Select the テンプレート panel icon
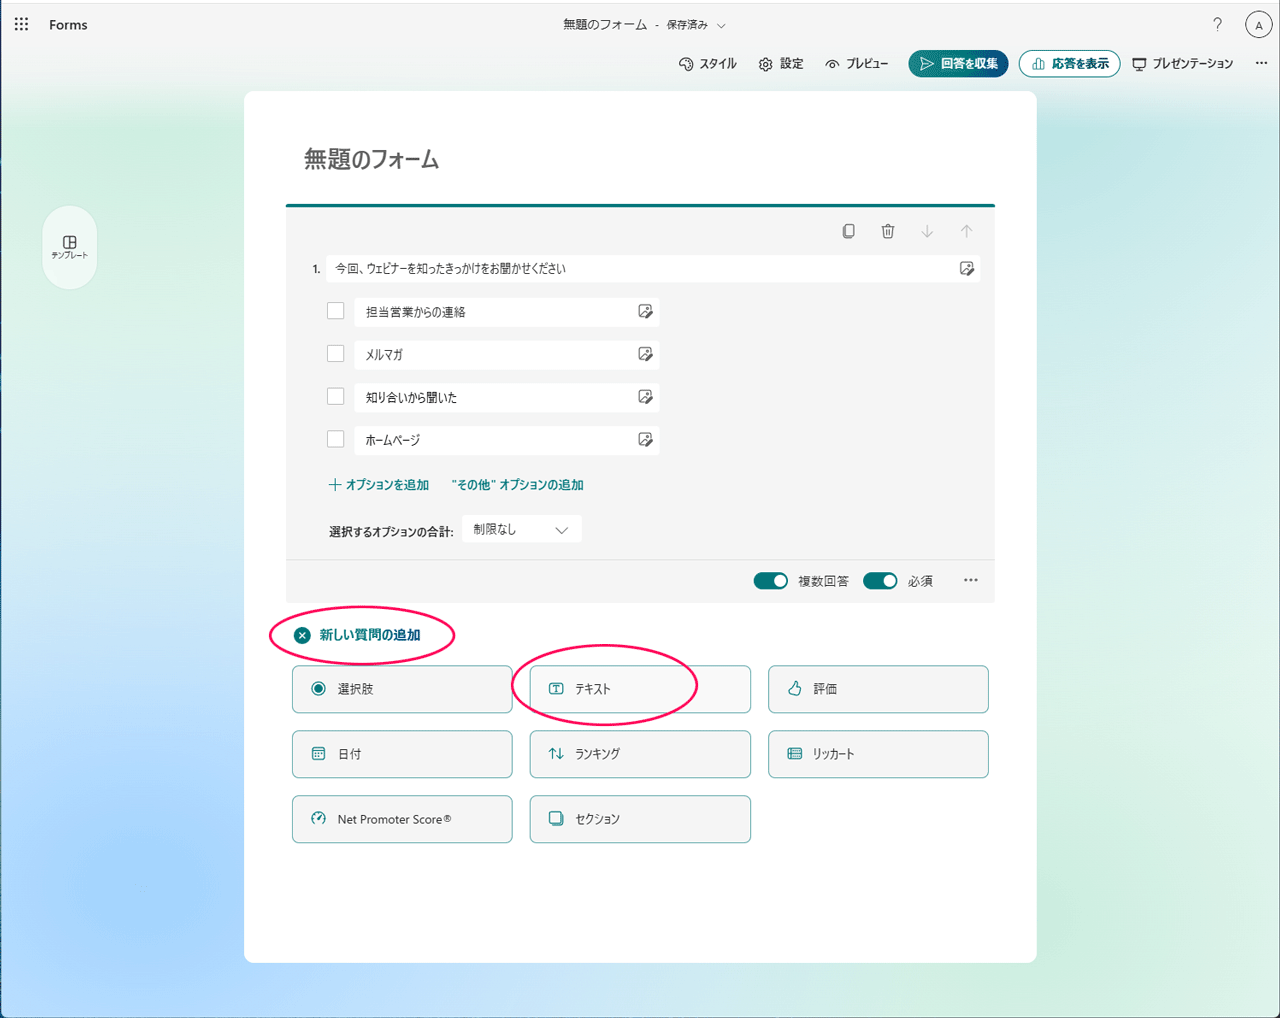The image size is (1280, 1018). click(x=69, y=247)
